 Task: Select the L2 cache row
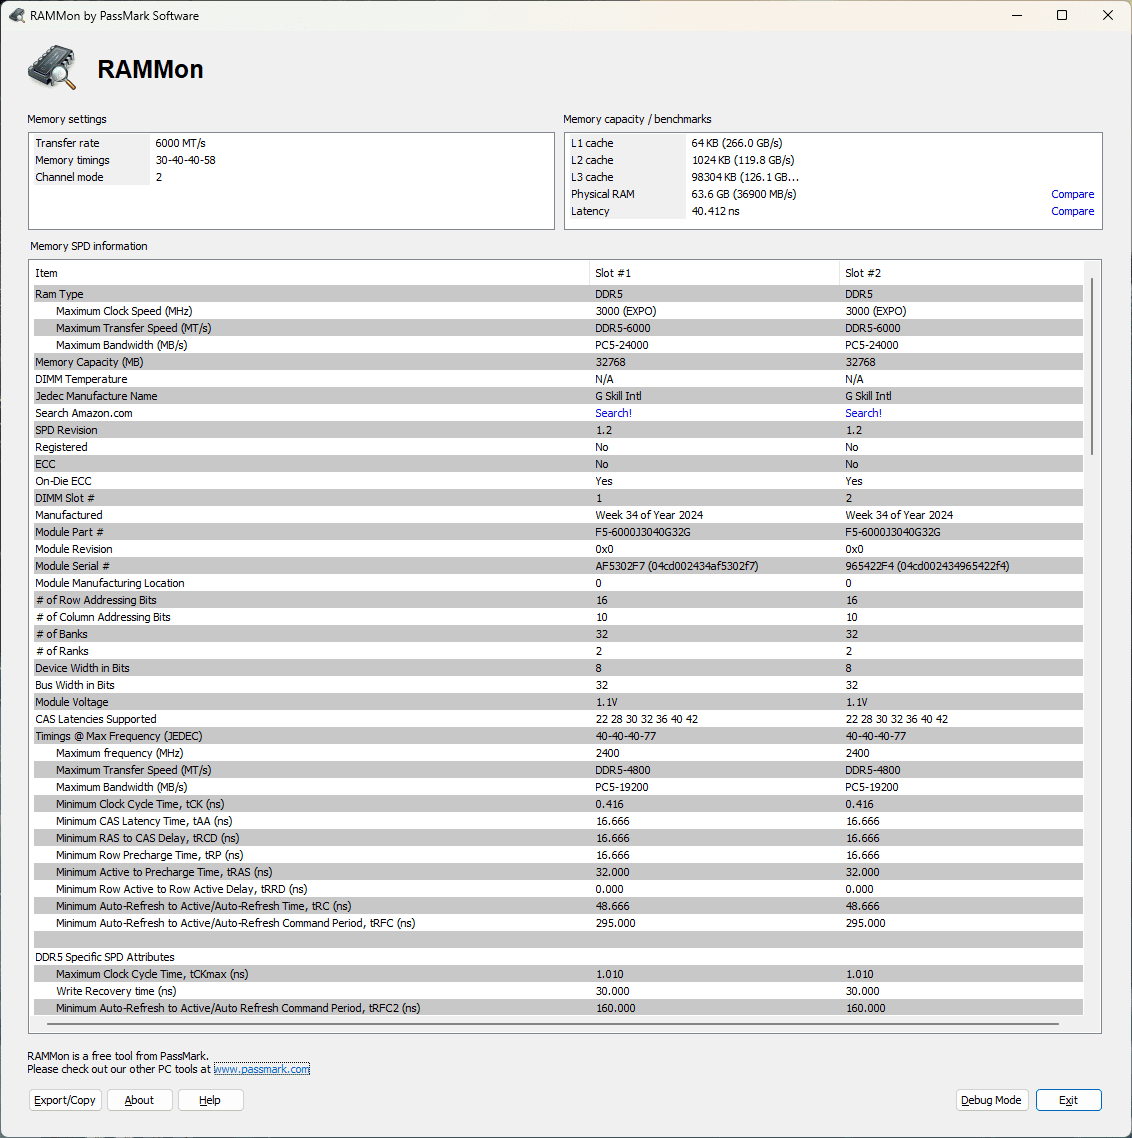[x=832, y=160]
